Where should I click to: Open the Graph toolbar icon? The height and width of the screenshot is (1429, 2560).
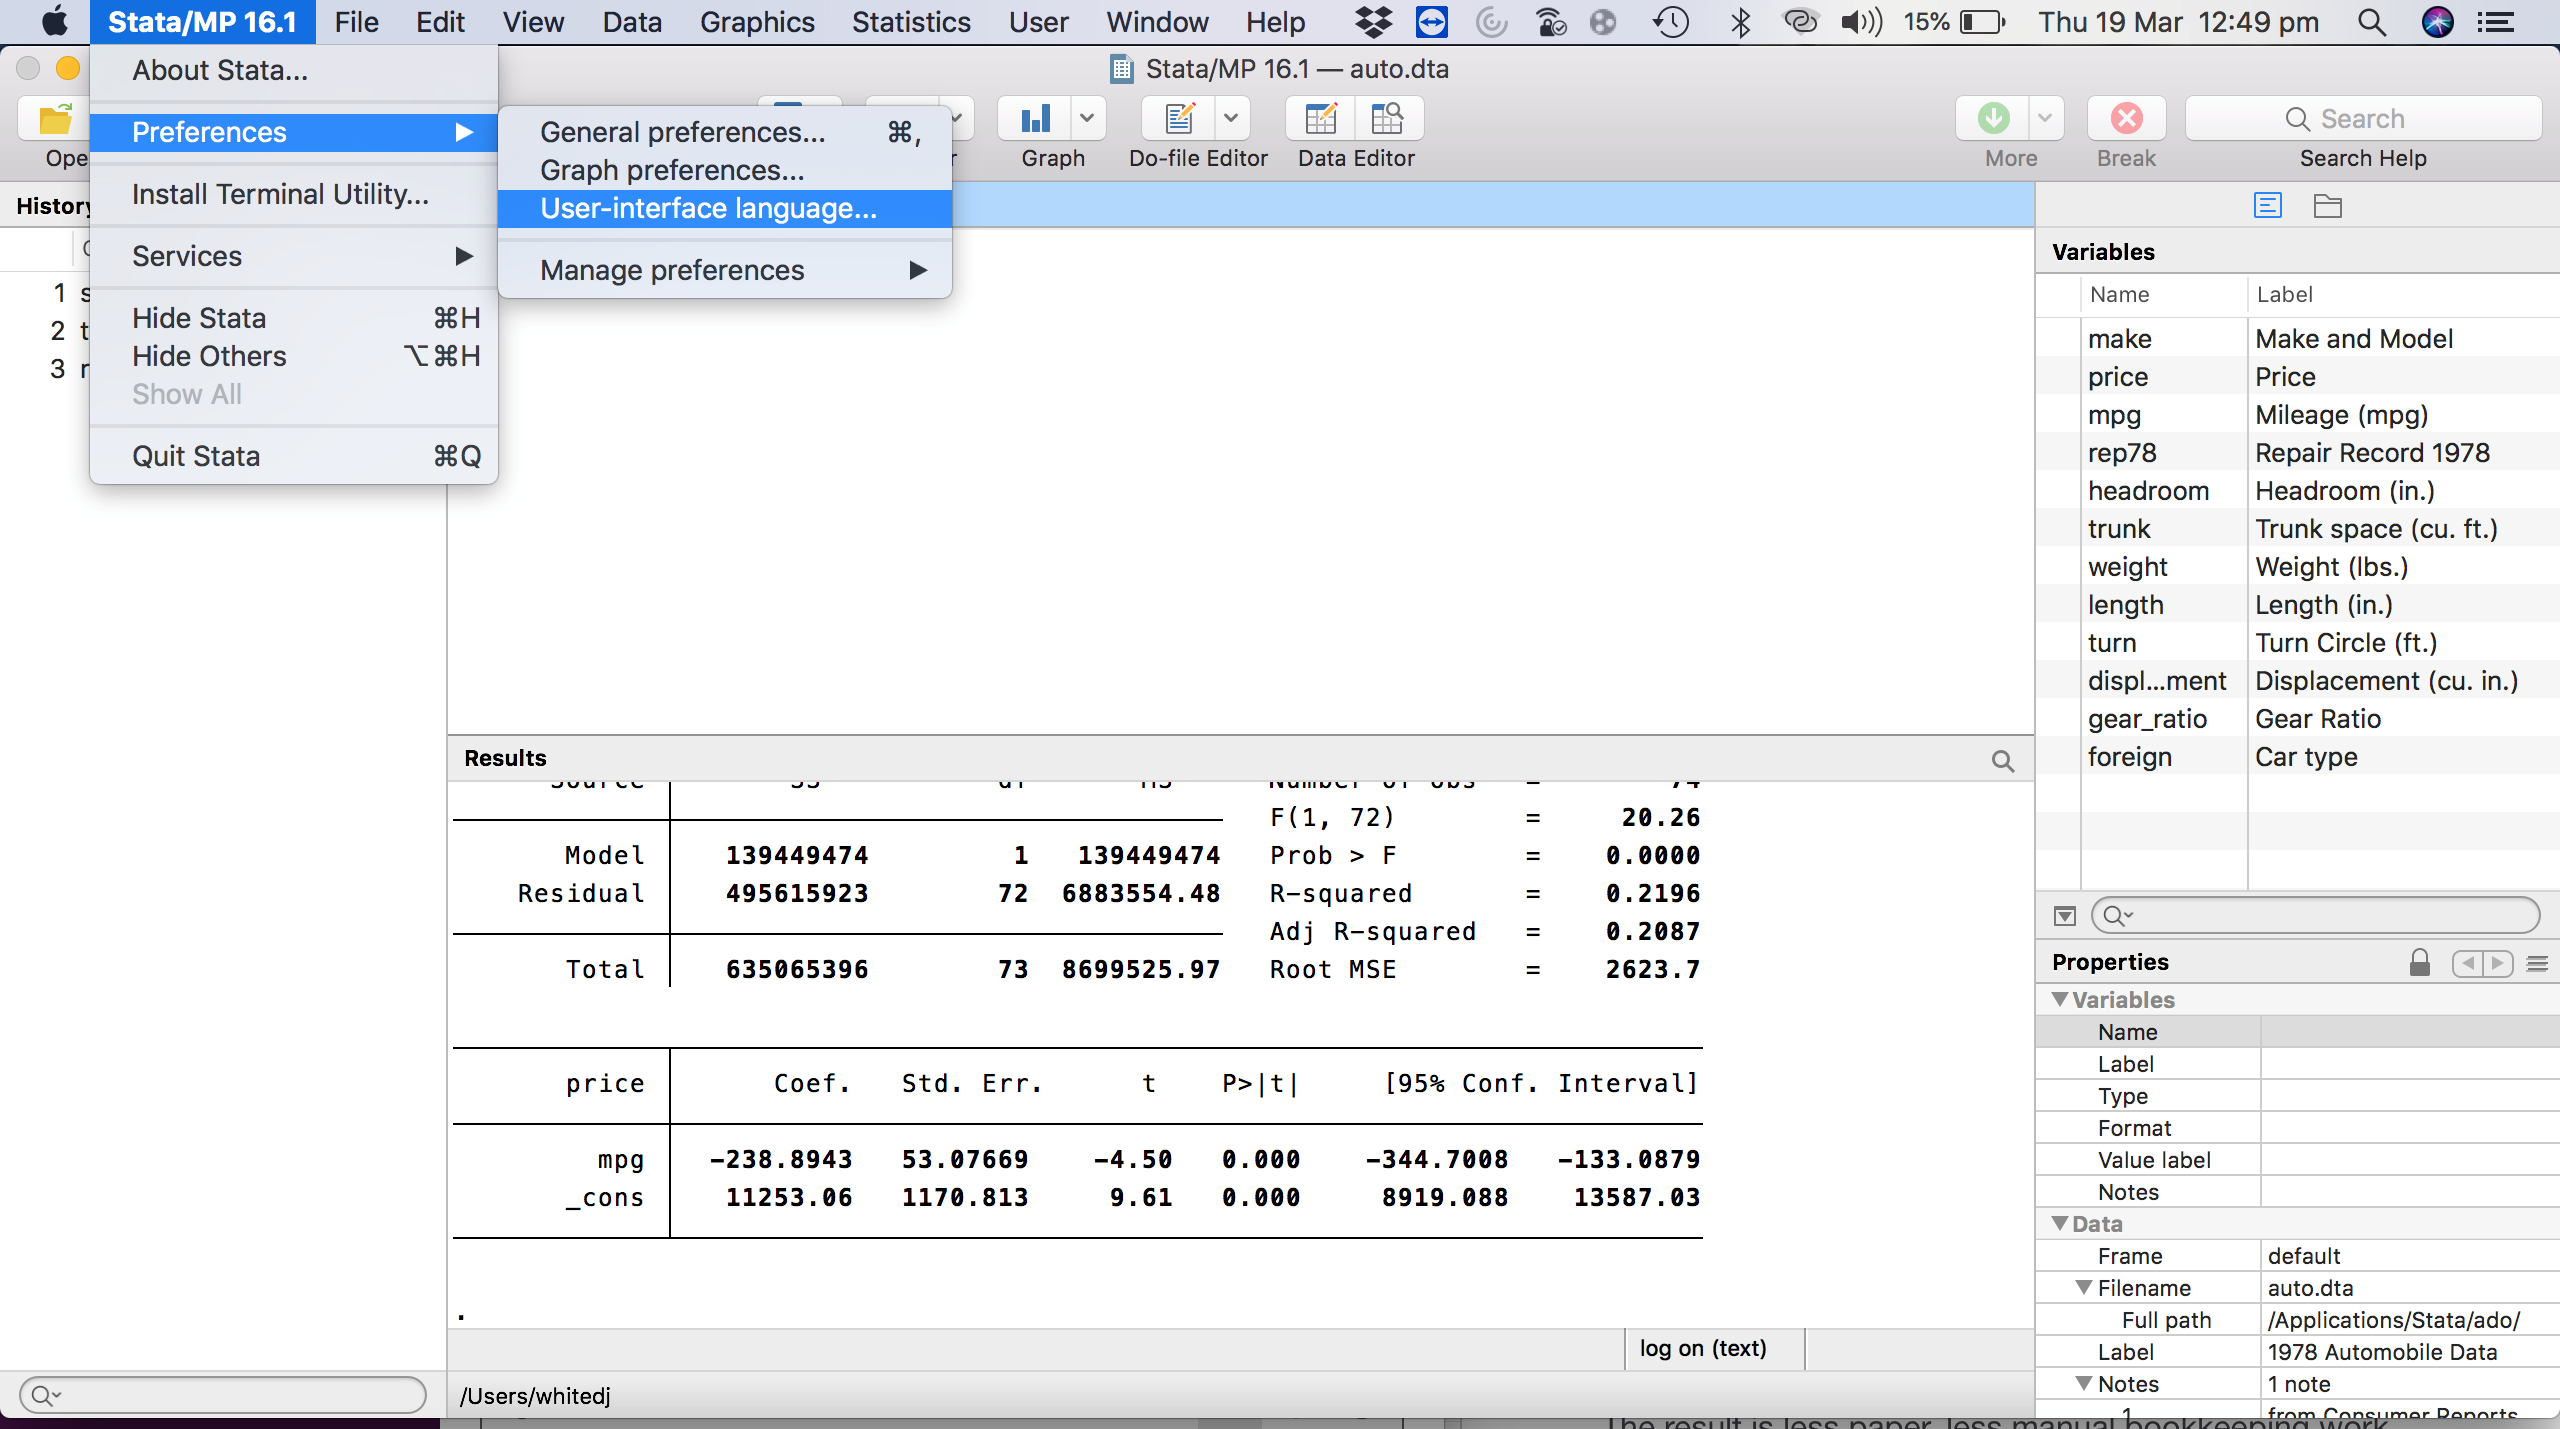point(1035,119)
